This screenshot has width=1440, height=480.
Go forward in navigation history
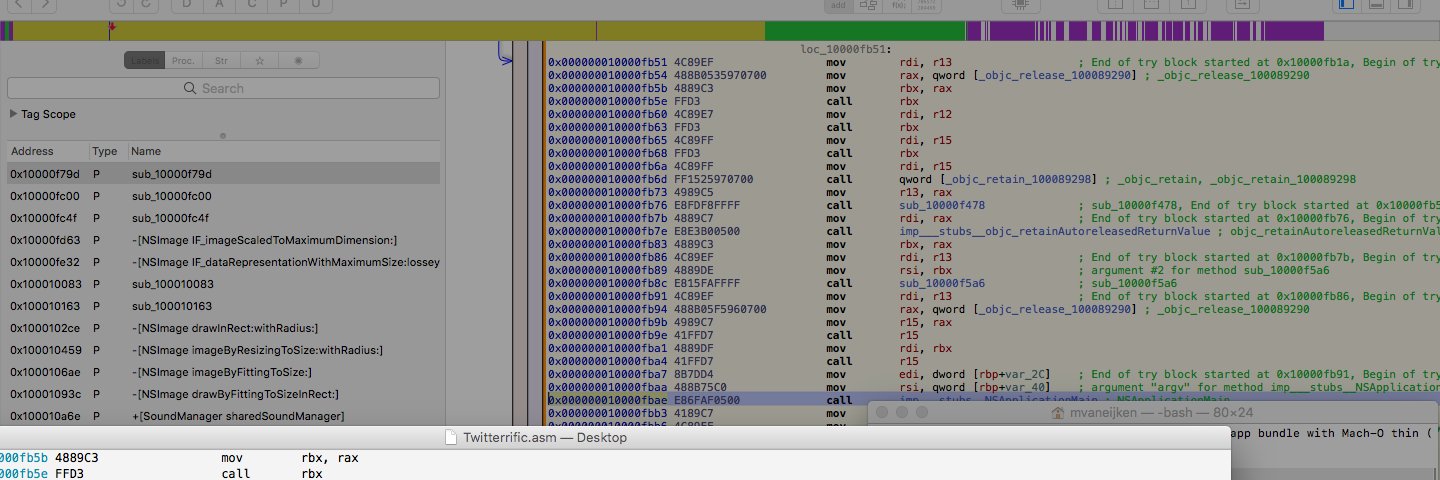point(45,5)
